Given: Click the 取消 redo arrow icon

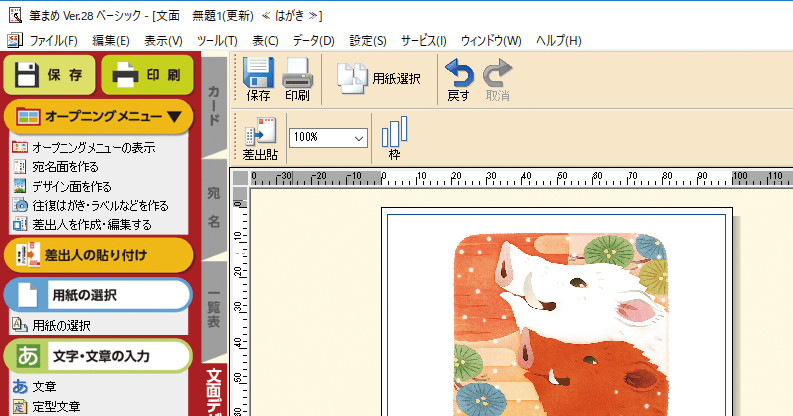Looking at the screenshot, I should click(x=498, y=79).
